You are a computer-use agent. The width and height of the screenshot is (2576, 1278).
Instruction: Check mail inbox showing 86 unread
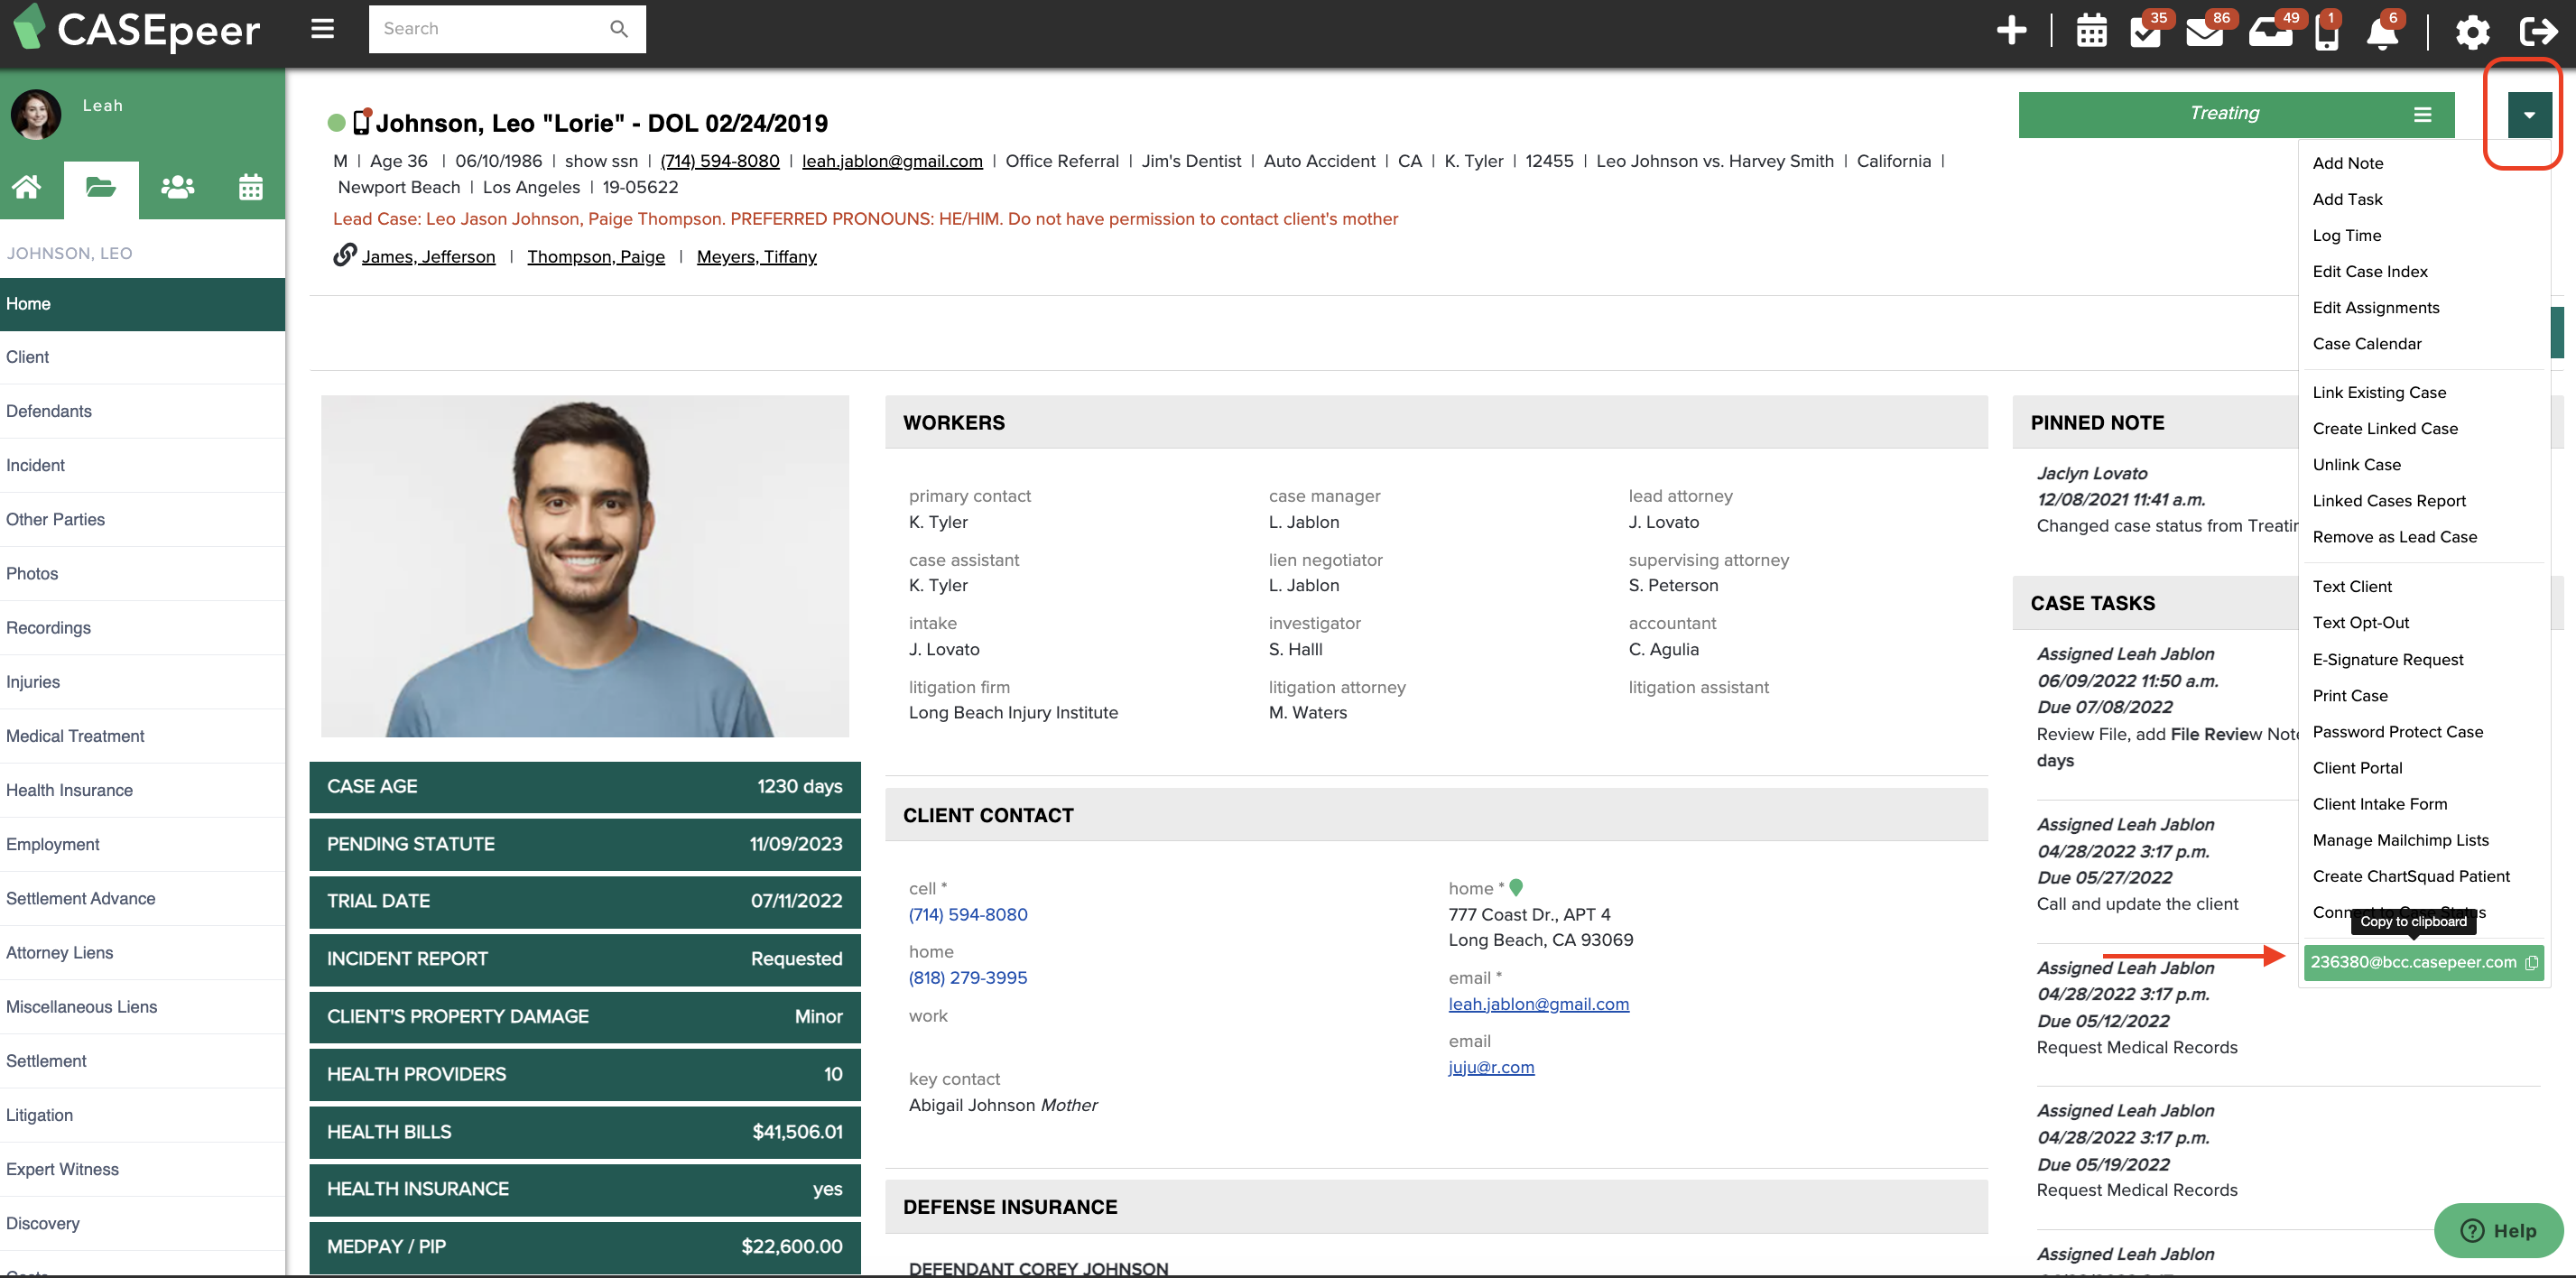pos(2207,31)
